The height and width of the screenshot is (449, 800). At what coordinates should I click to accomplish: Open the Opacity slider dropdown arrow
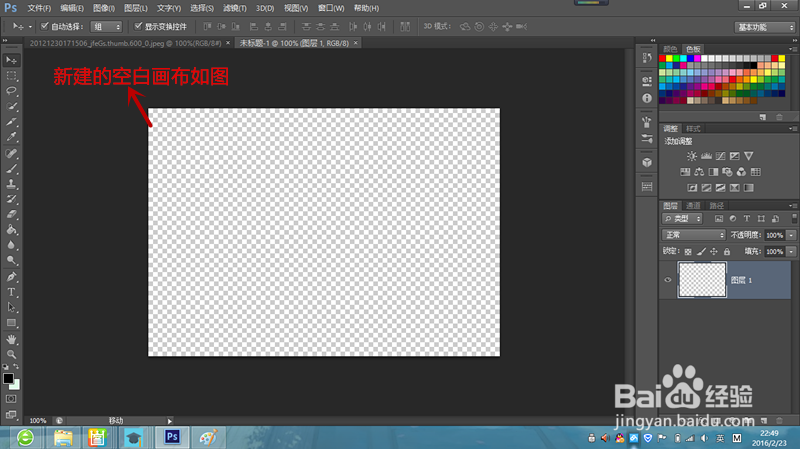point(791,235)
